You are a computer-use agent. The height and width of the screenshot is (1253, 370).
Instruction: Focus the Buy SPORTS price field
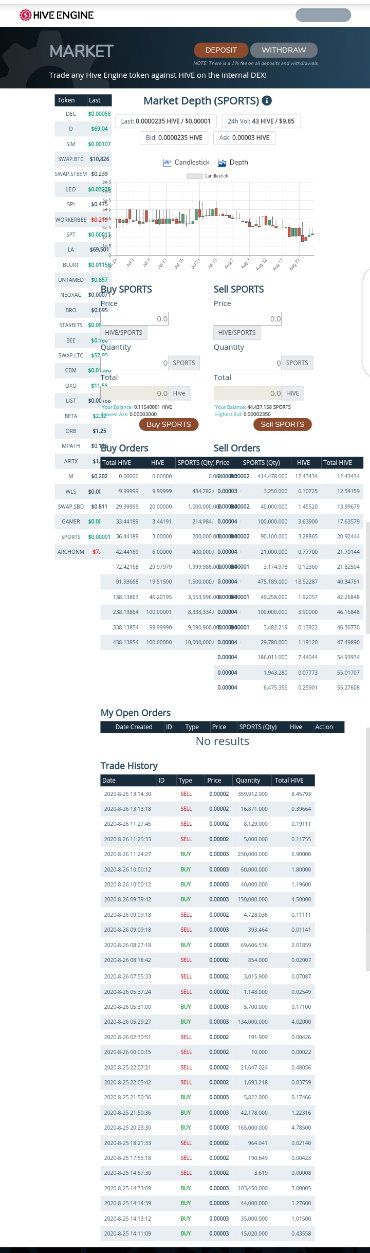(x=135, y=318)
